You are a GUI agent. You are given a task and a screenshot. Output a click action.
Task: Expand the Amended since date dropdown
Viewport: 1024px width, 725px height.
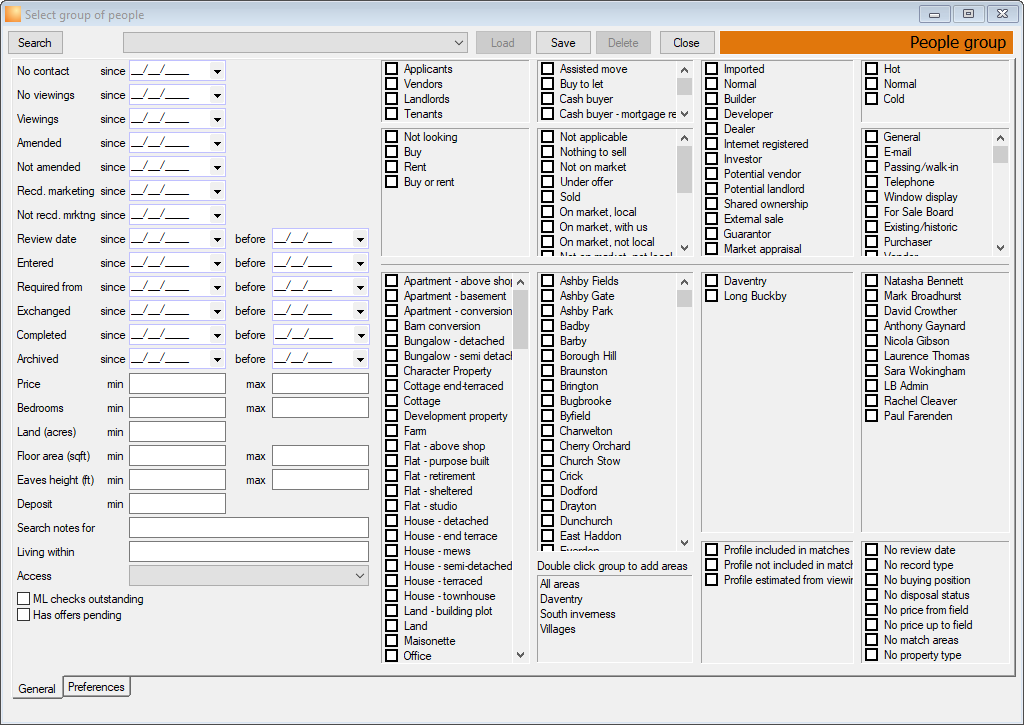point(217,143)
